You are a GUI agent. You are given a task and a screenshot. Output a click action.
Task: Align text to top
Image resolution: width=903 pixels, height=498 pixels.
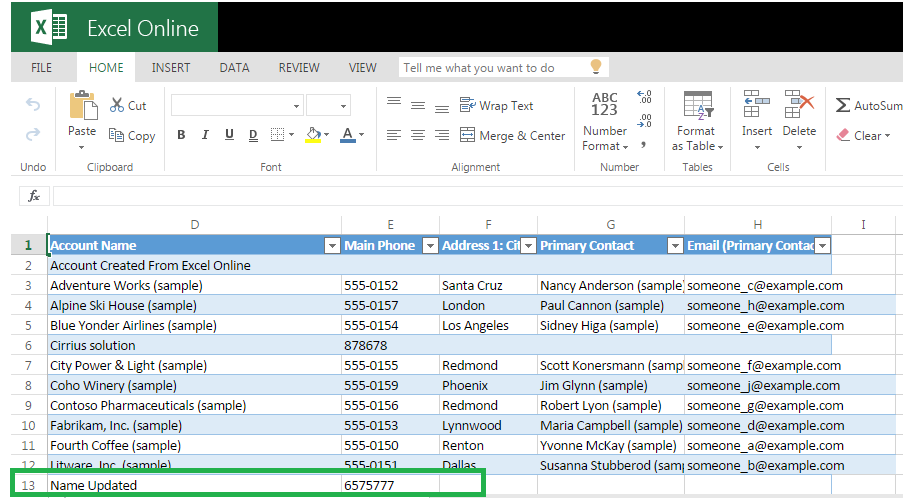click(394, 102)
